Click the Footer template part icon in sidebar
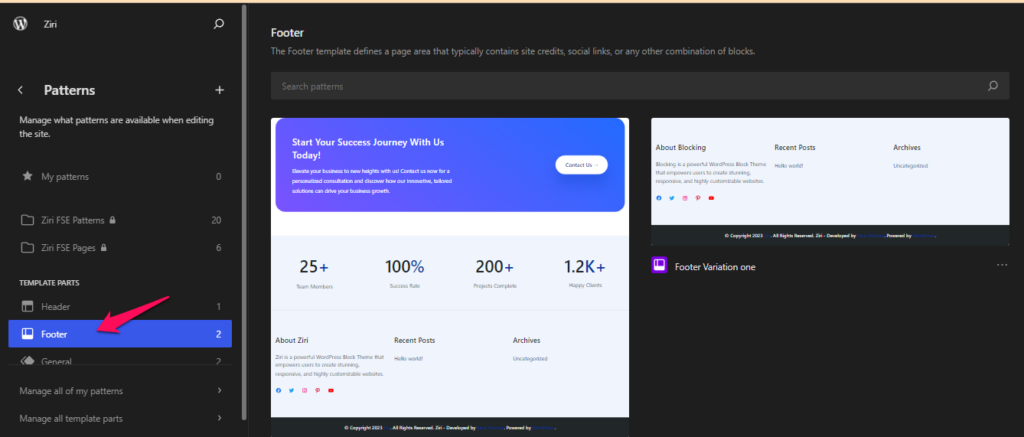This screenshot has width=1024, height=437. coord(27,334)
